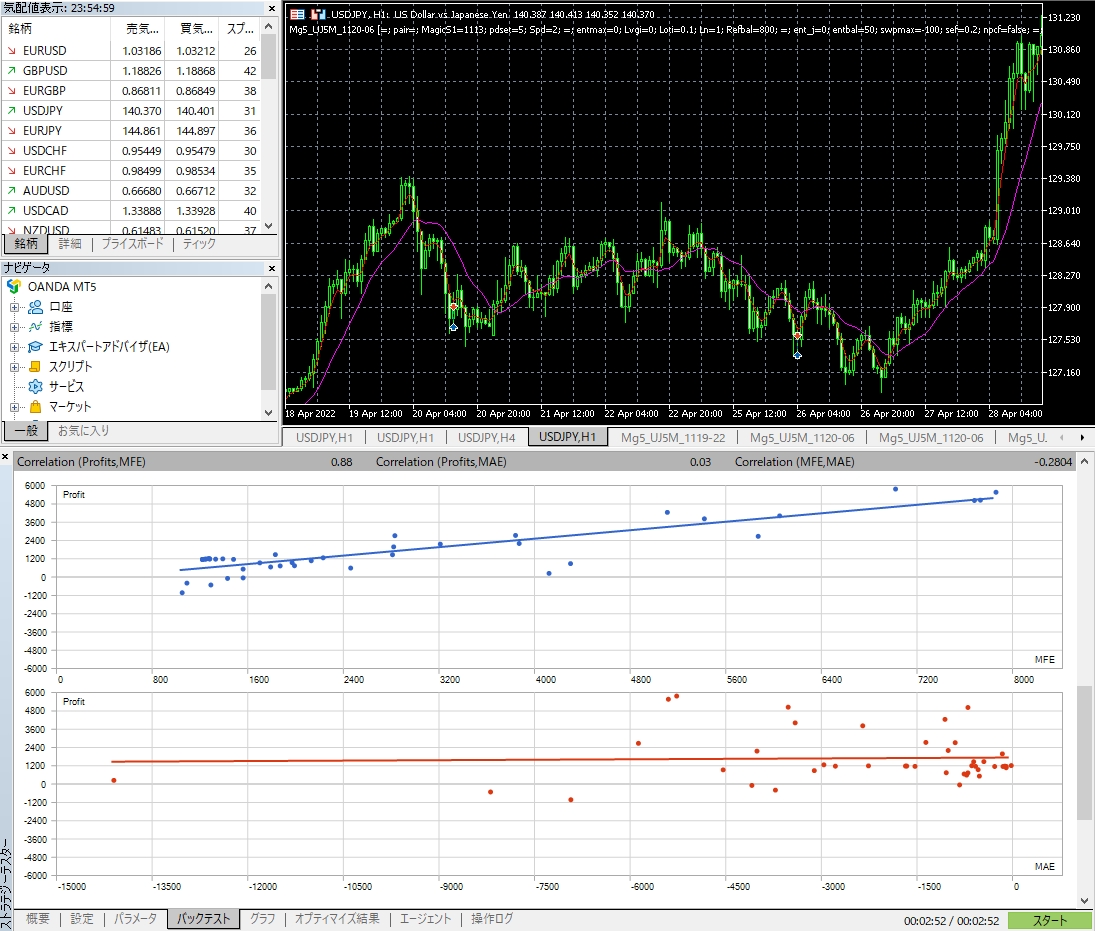Screen dimensions: 1095x931
Task: Open the 操作ログ tab
Action: (x=492, y=918)
